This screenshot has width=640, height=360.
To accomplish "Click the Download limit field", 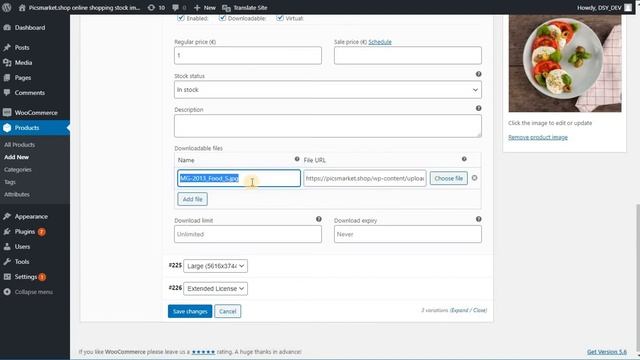I will [248, 234].
